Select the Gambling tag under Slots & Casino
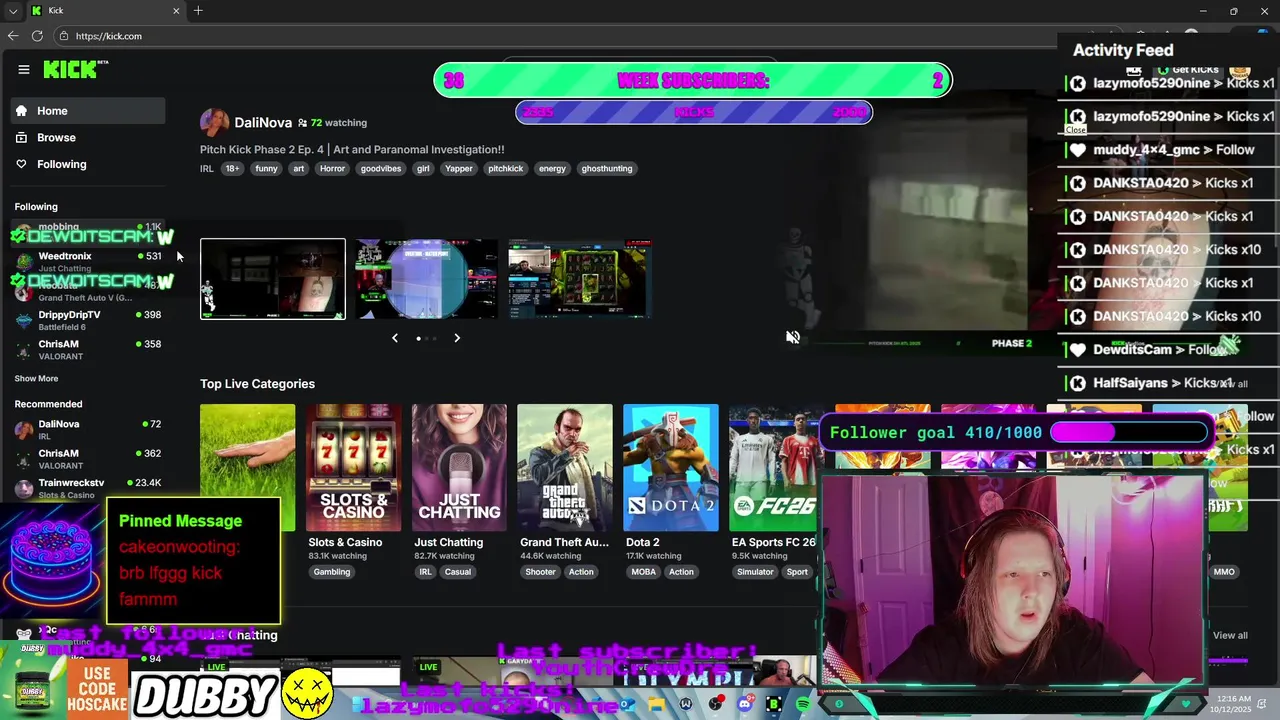This screenshot has width=1280, height=720. [x=332, y=572]
